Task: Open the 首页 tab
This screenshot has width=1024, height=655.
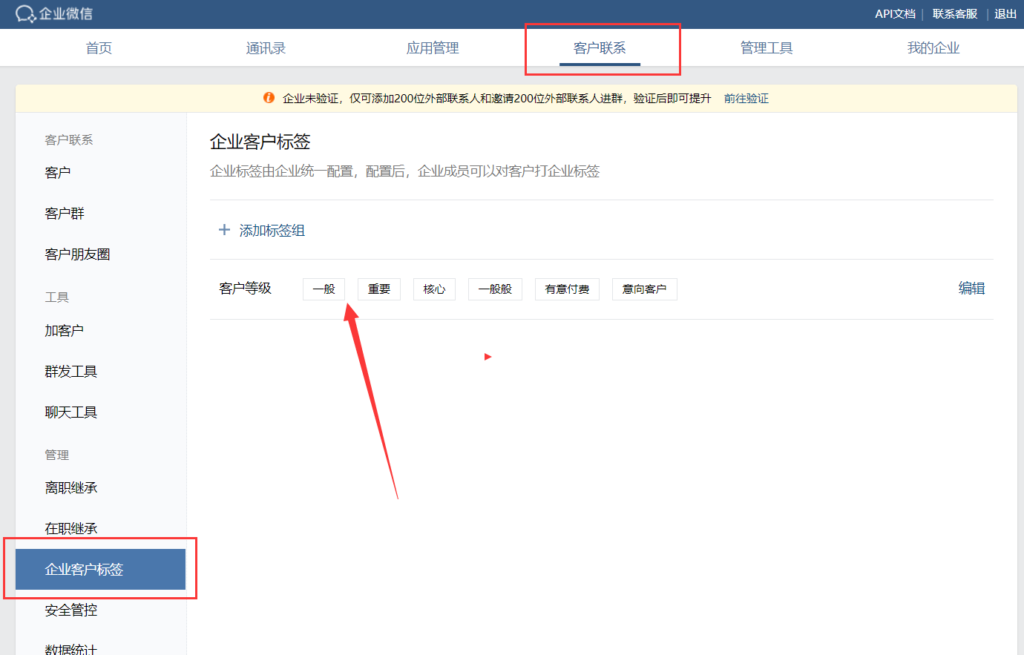Action: point(99,48)
